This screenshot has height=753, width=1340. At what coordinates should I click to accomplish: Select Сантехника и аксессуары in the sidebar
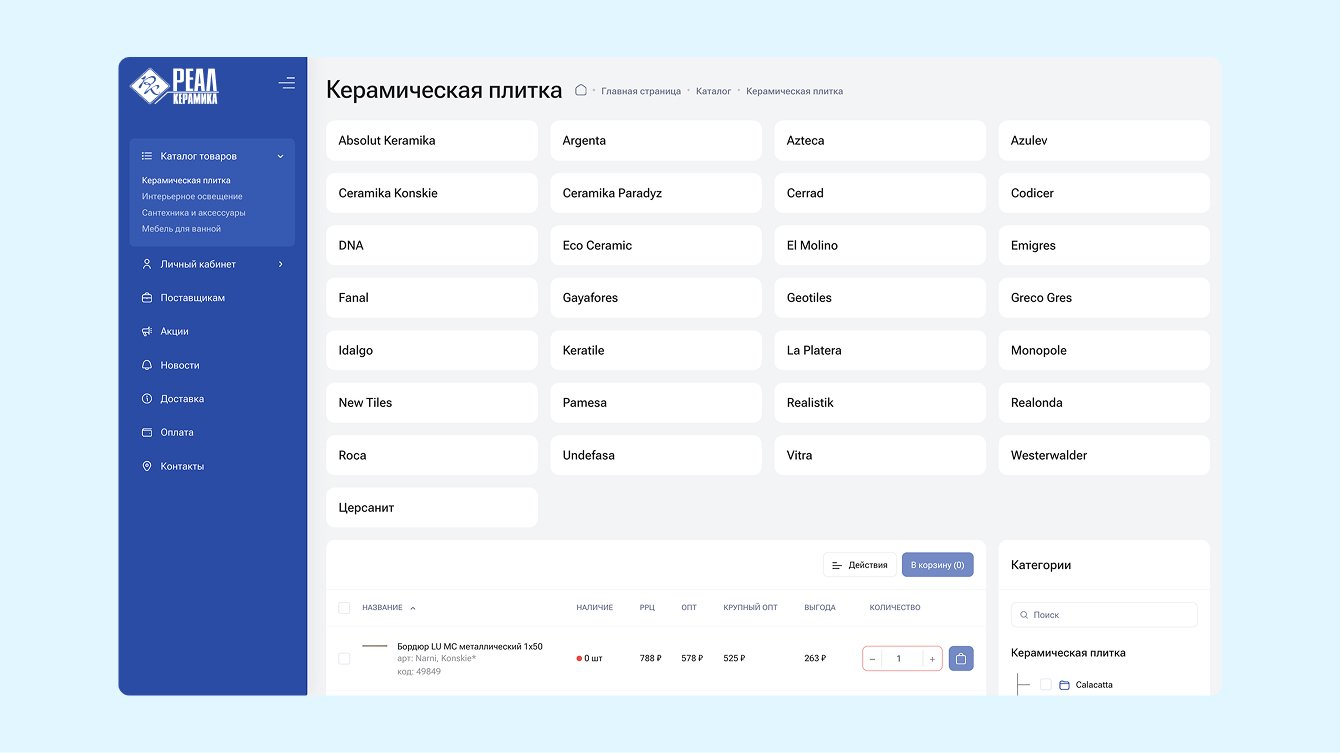click(x=194, y=213)
